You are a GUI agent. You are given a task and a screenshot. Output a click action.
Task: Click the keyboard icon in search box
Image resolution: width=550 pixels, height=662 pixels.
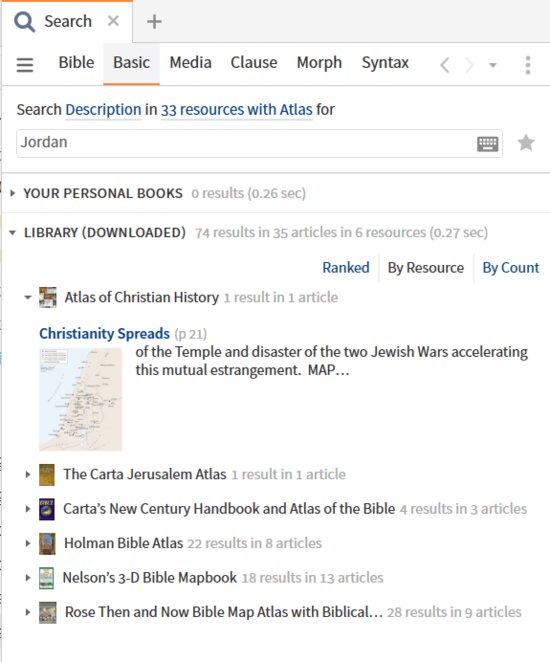point(488,144)
